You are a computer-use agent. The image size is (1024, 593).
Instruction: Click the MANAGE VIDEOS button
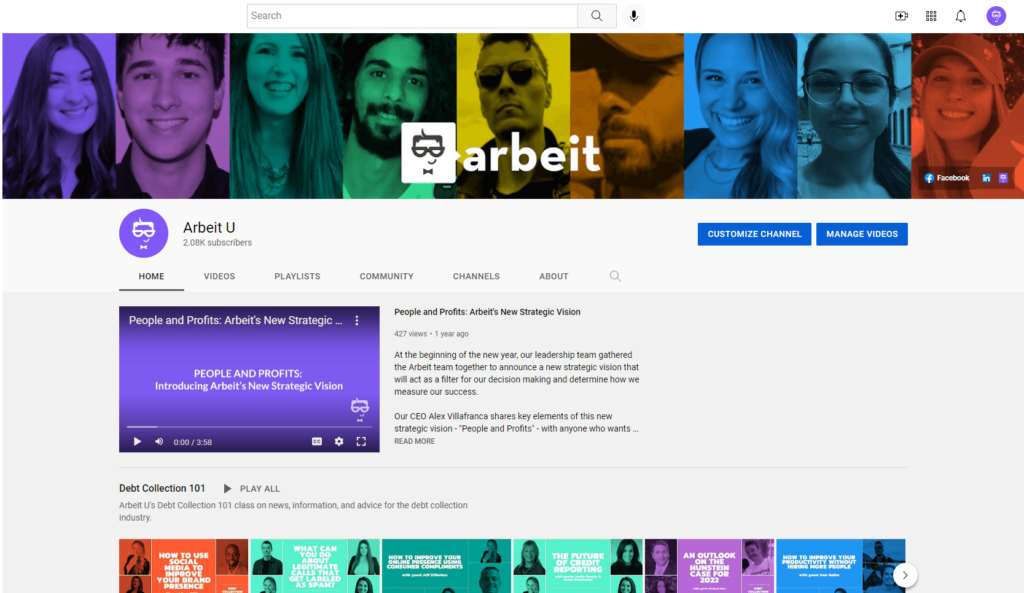click(x=861, y=234)
